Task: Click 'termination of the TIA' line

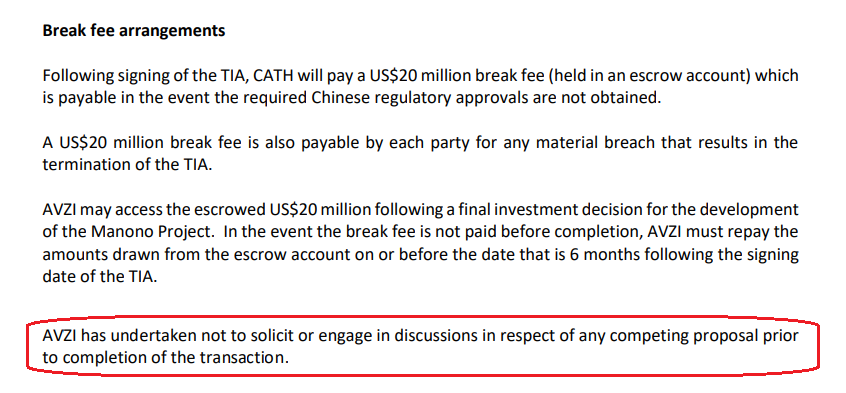Action: [x=127, y=165]
